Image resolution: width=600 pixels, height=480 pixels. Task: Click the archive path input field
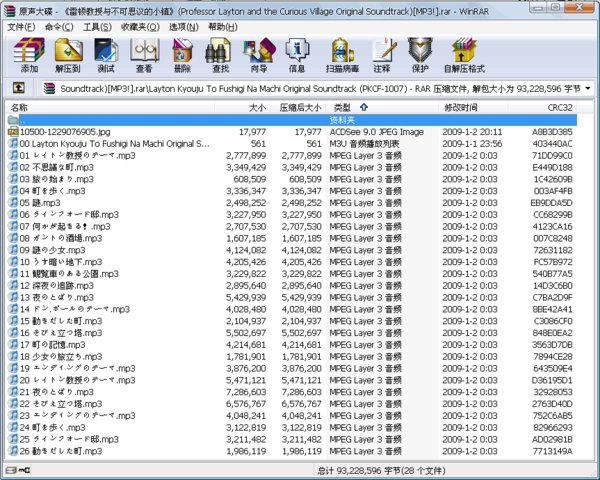tap(320, 89)
